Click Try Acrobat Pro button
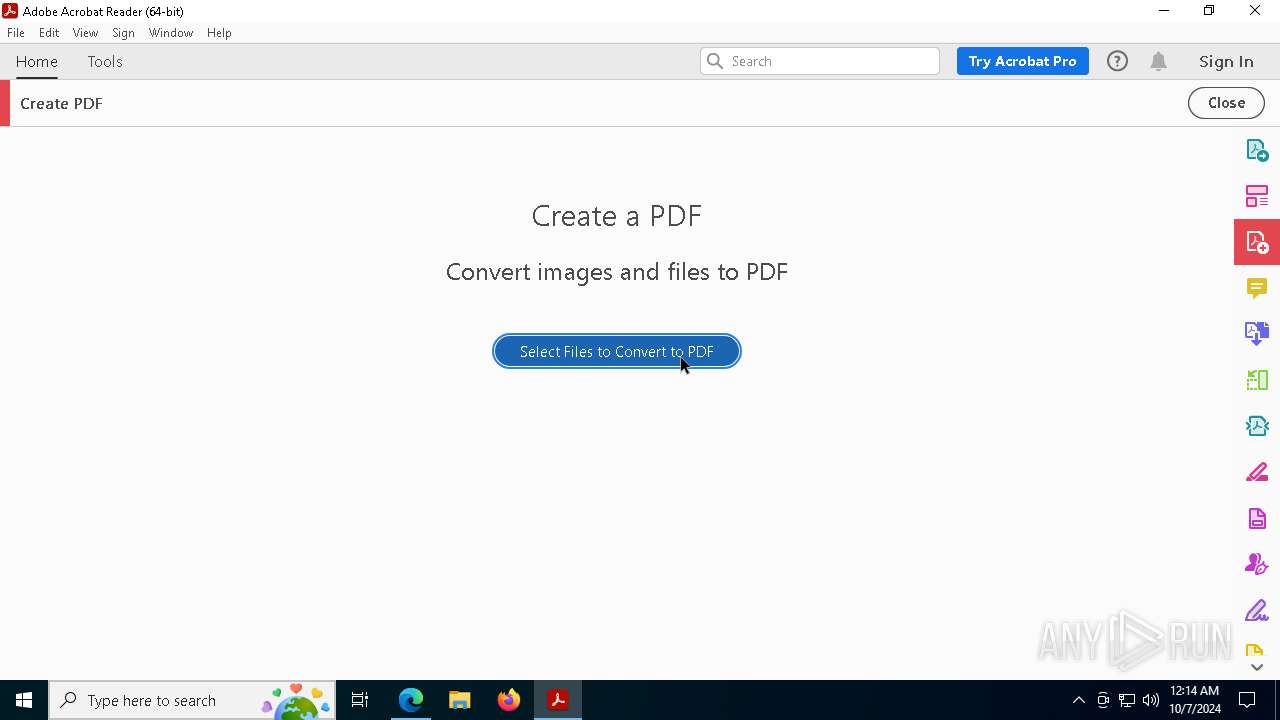 [x=1022, y=61]
